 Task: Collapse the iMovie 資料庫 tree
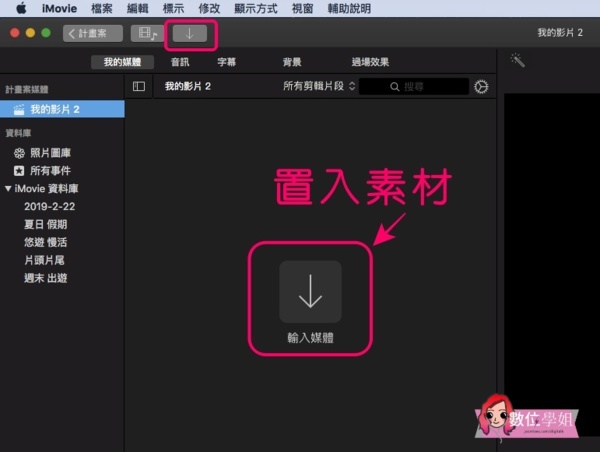(8, 188)
